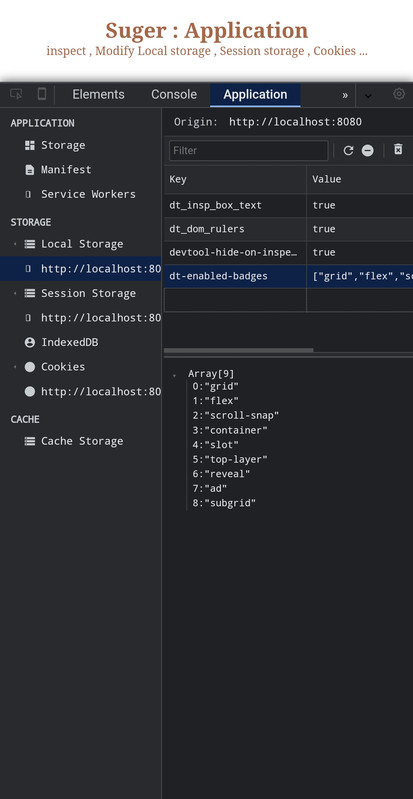Open the dropdown arrow next to more tabs

pos(368,96)
